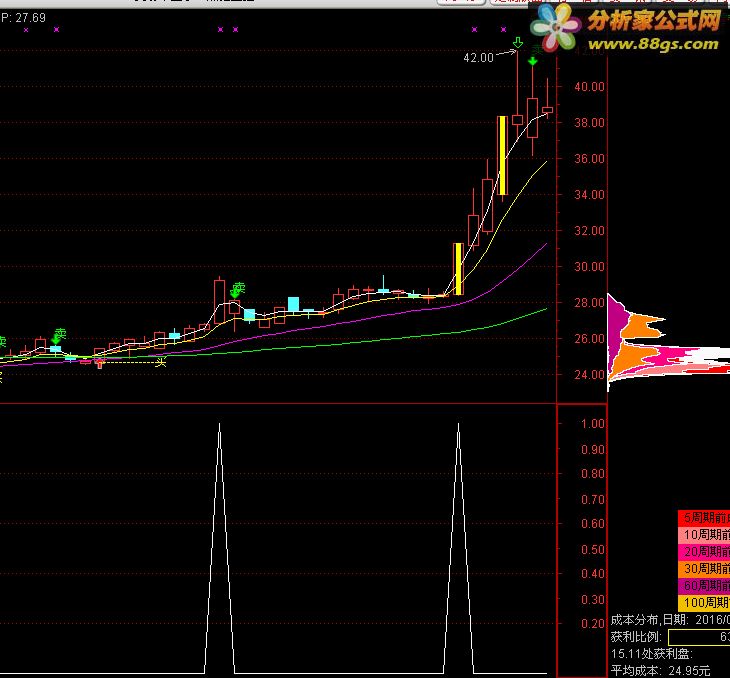
Task: Click the 32.00 price axis label
Action: pos(589,231)
